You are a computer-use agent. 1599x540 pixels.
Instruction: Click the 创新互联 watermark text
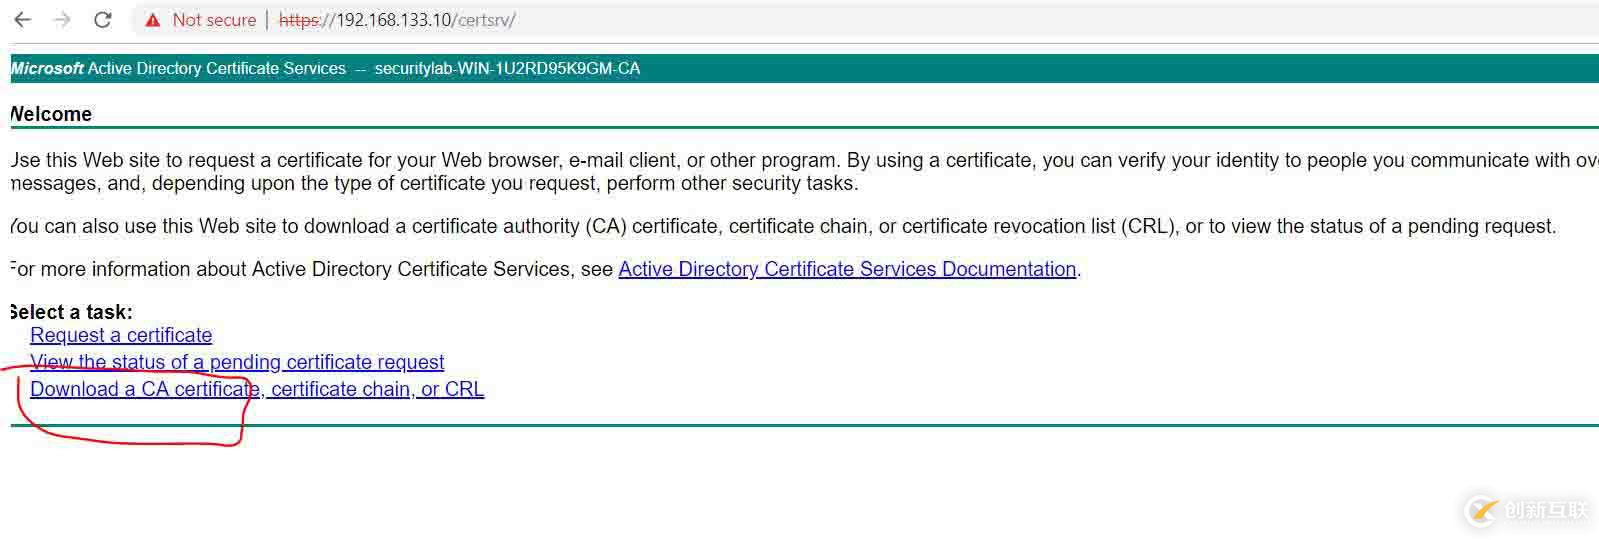[1545, 511]
